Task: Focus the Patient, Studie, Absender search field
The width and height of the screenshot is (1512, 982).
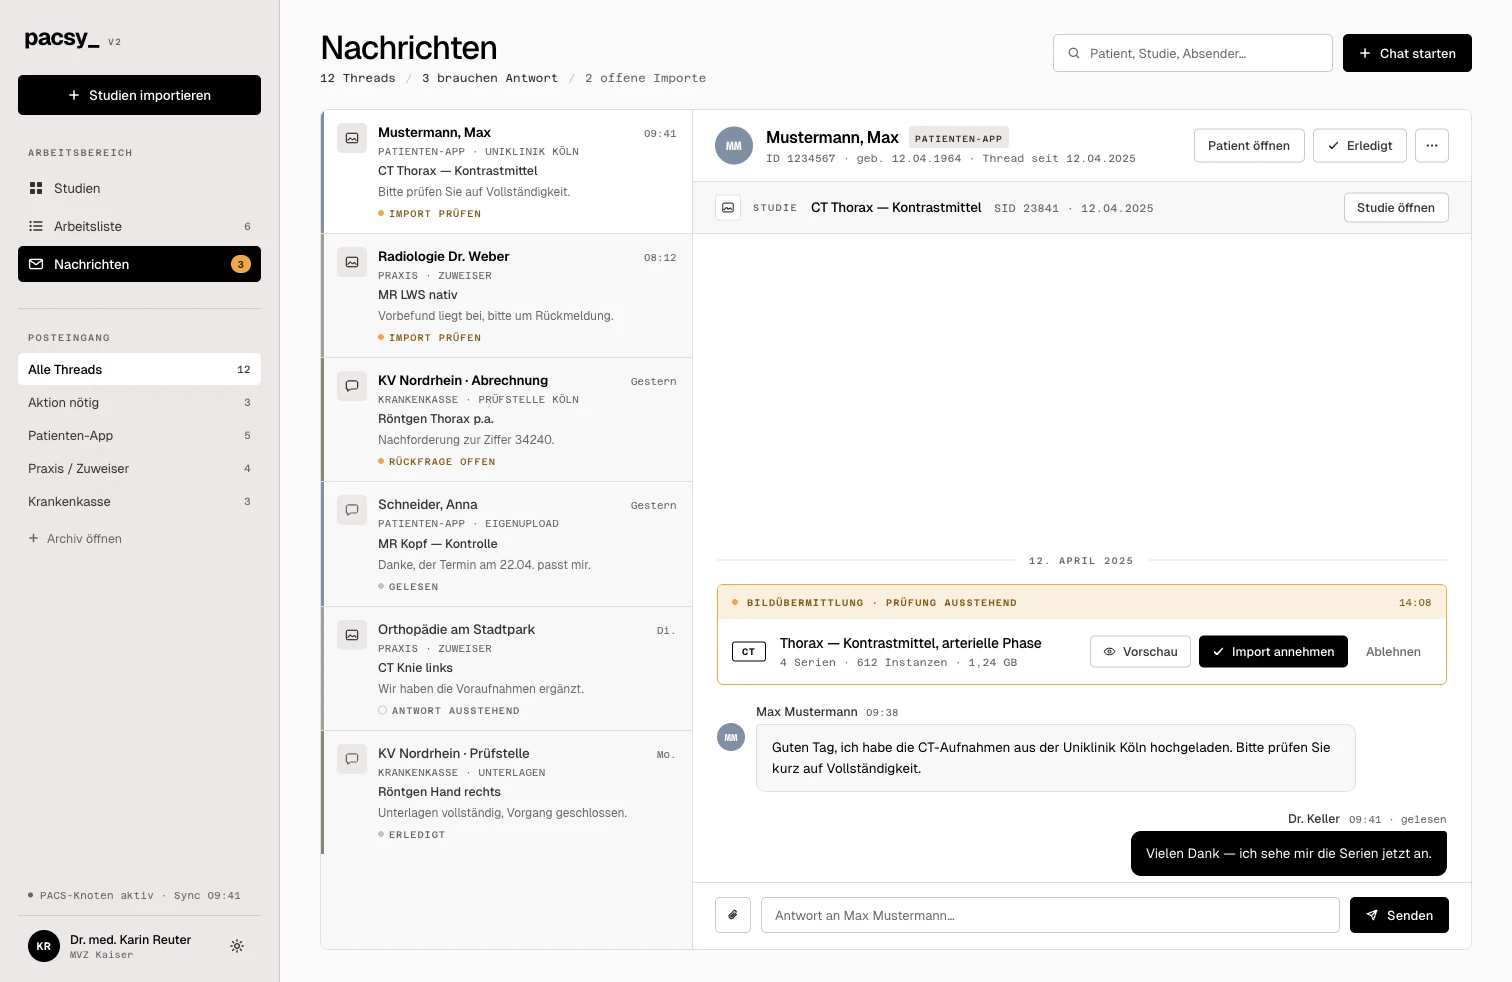Action: [x=1192, y=53]
